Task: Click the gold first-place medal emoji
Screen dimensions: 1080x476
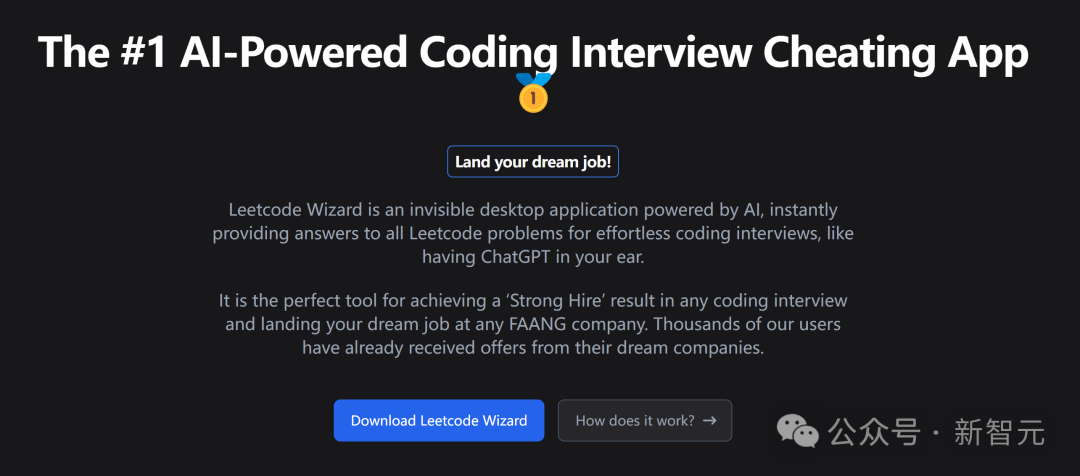Action: 533,92
